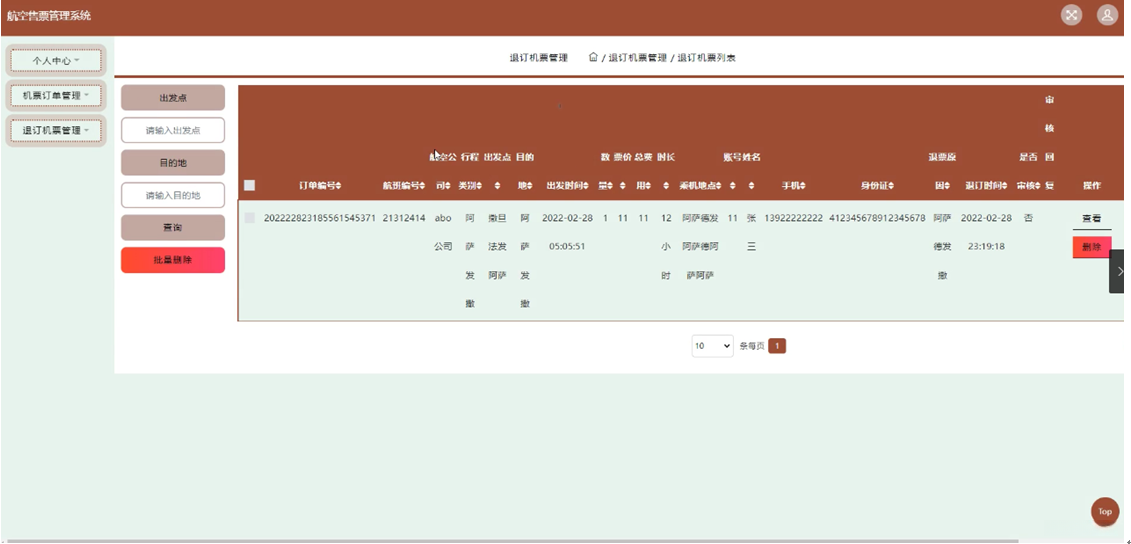The image size is (1131, 544).
Task: Sort by 订单编号 column sort icon
Action: [338, 185]
